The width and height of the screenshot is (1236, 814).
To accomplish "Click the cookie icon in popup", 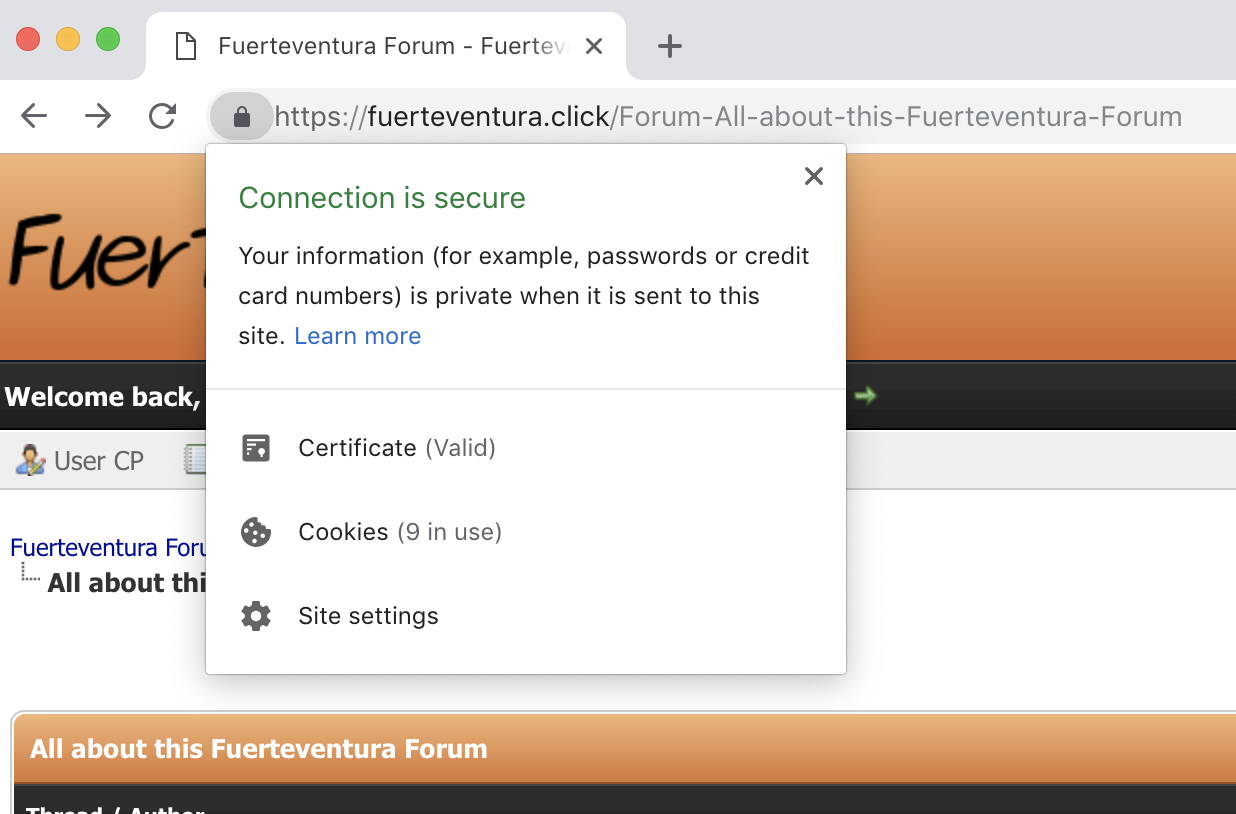I will (x=256, y=532).
